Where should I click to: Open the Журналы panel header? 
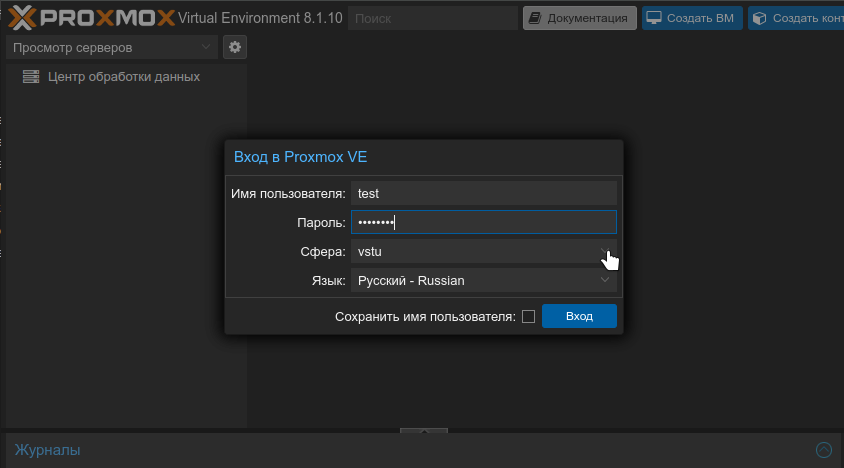pos(47,450)
